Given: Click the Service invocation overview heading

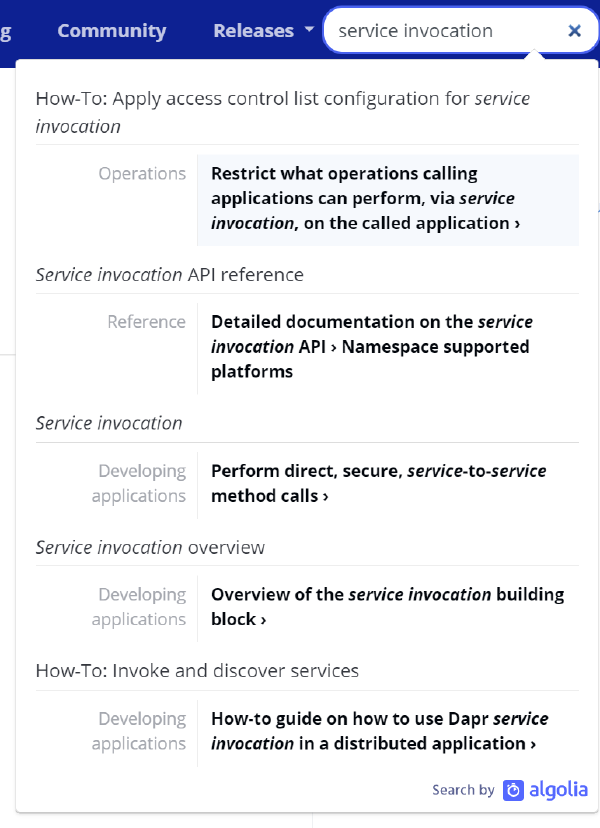Looking at the screenshot, I should [150, 548].
